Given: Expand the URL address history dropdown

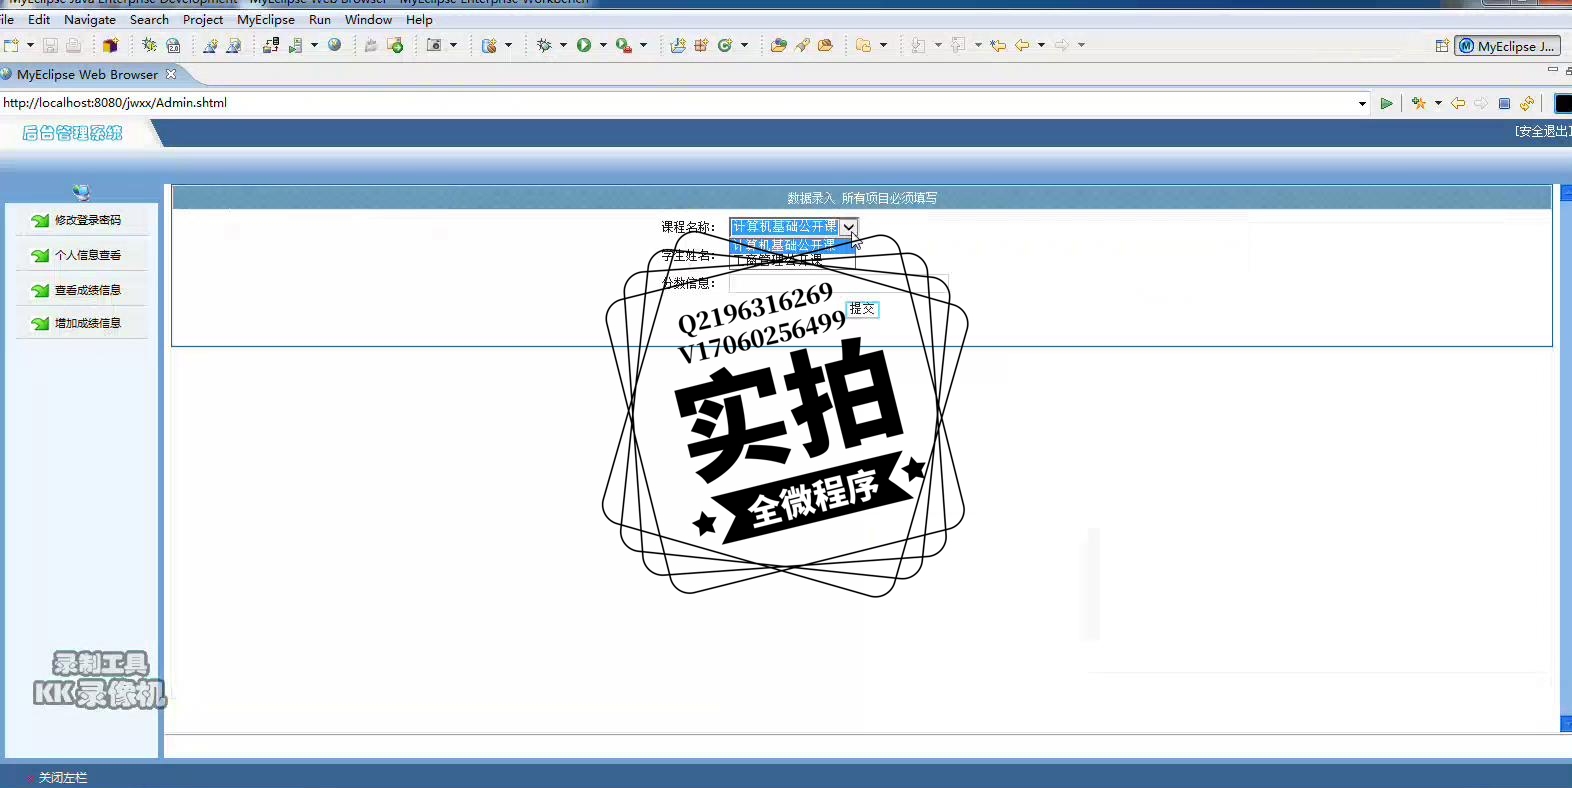Looking at the screenshot, I should (1362, 103).
